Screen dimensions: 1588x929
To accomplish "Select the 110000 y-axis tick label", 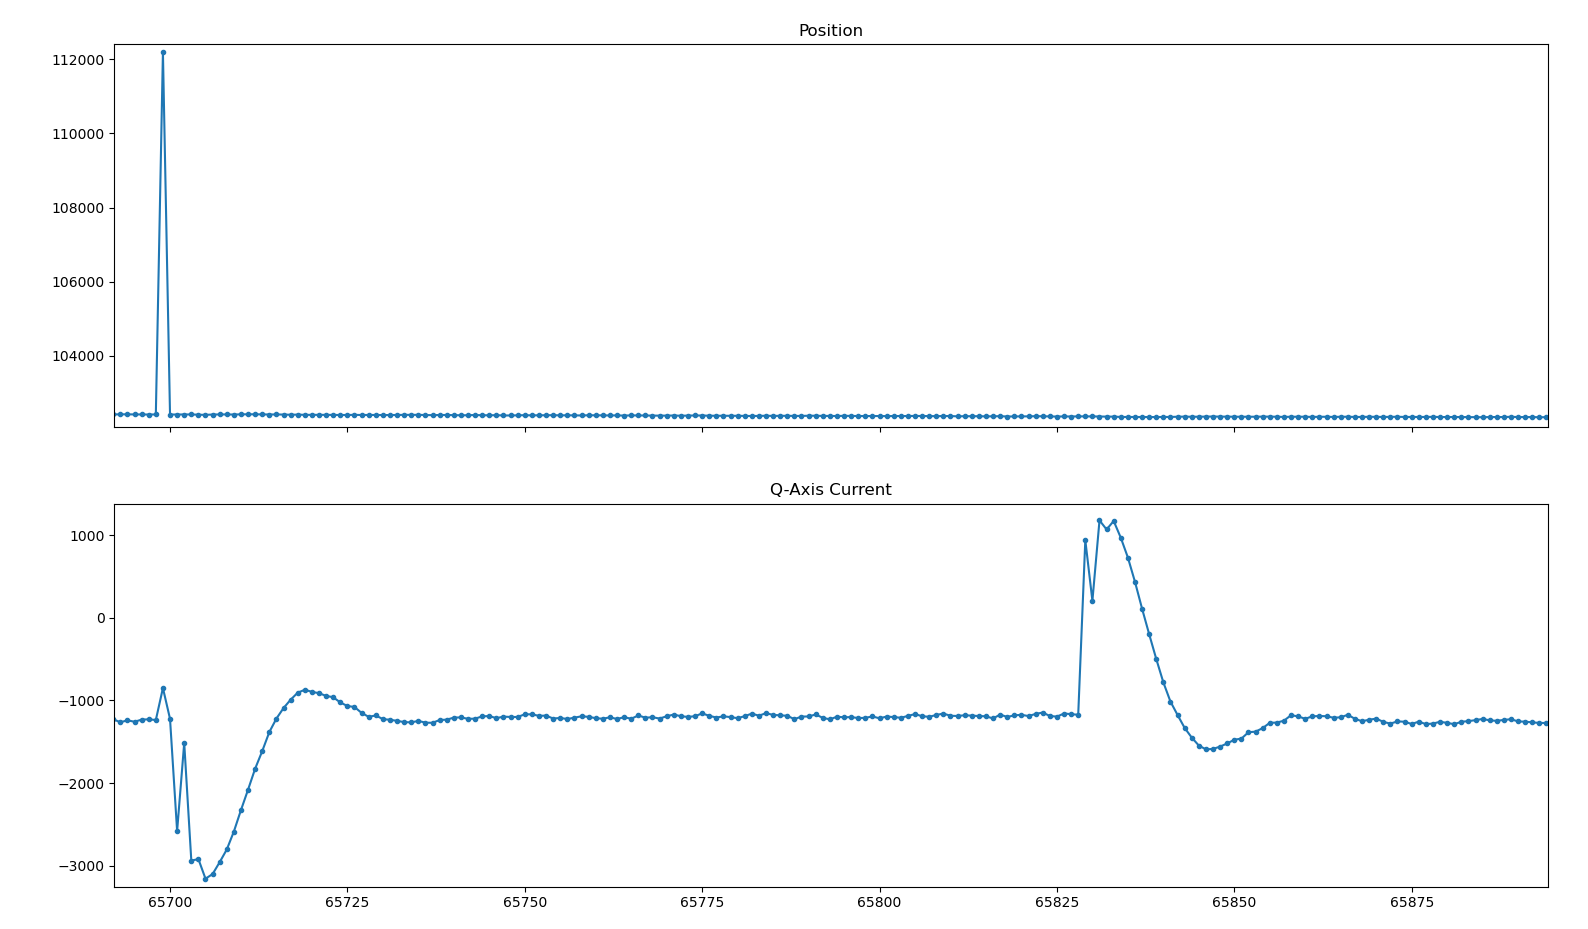I will click(76, 134).
